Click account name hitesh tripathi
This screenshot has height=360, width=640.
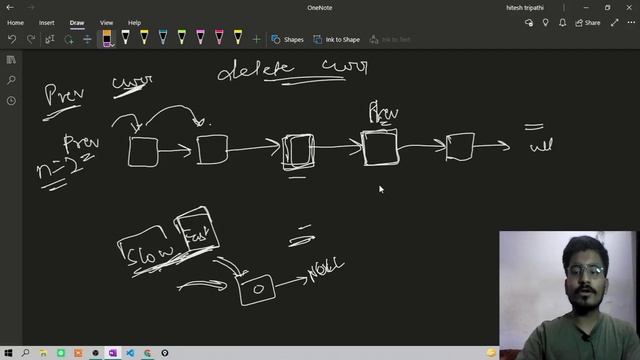(525, 8)
